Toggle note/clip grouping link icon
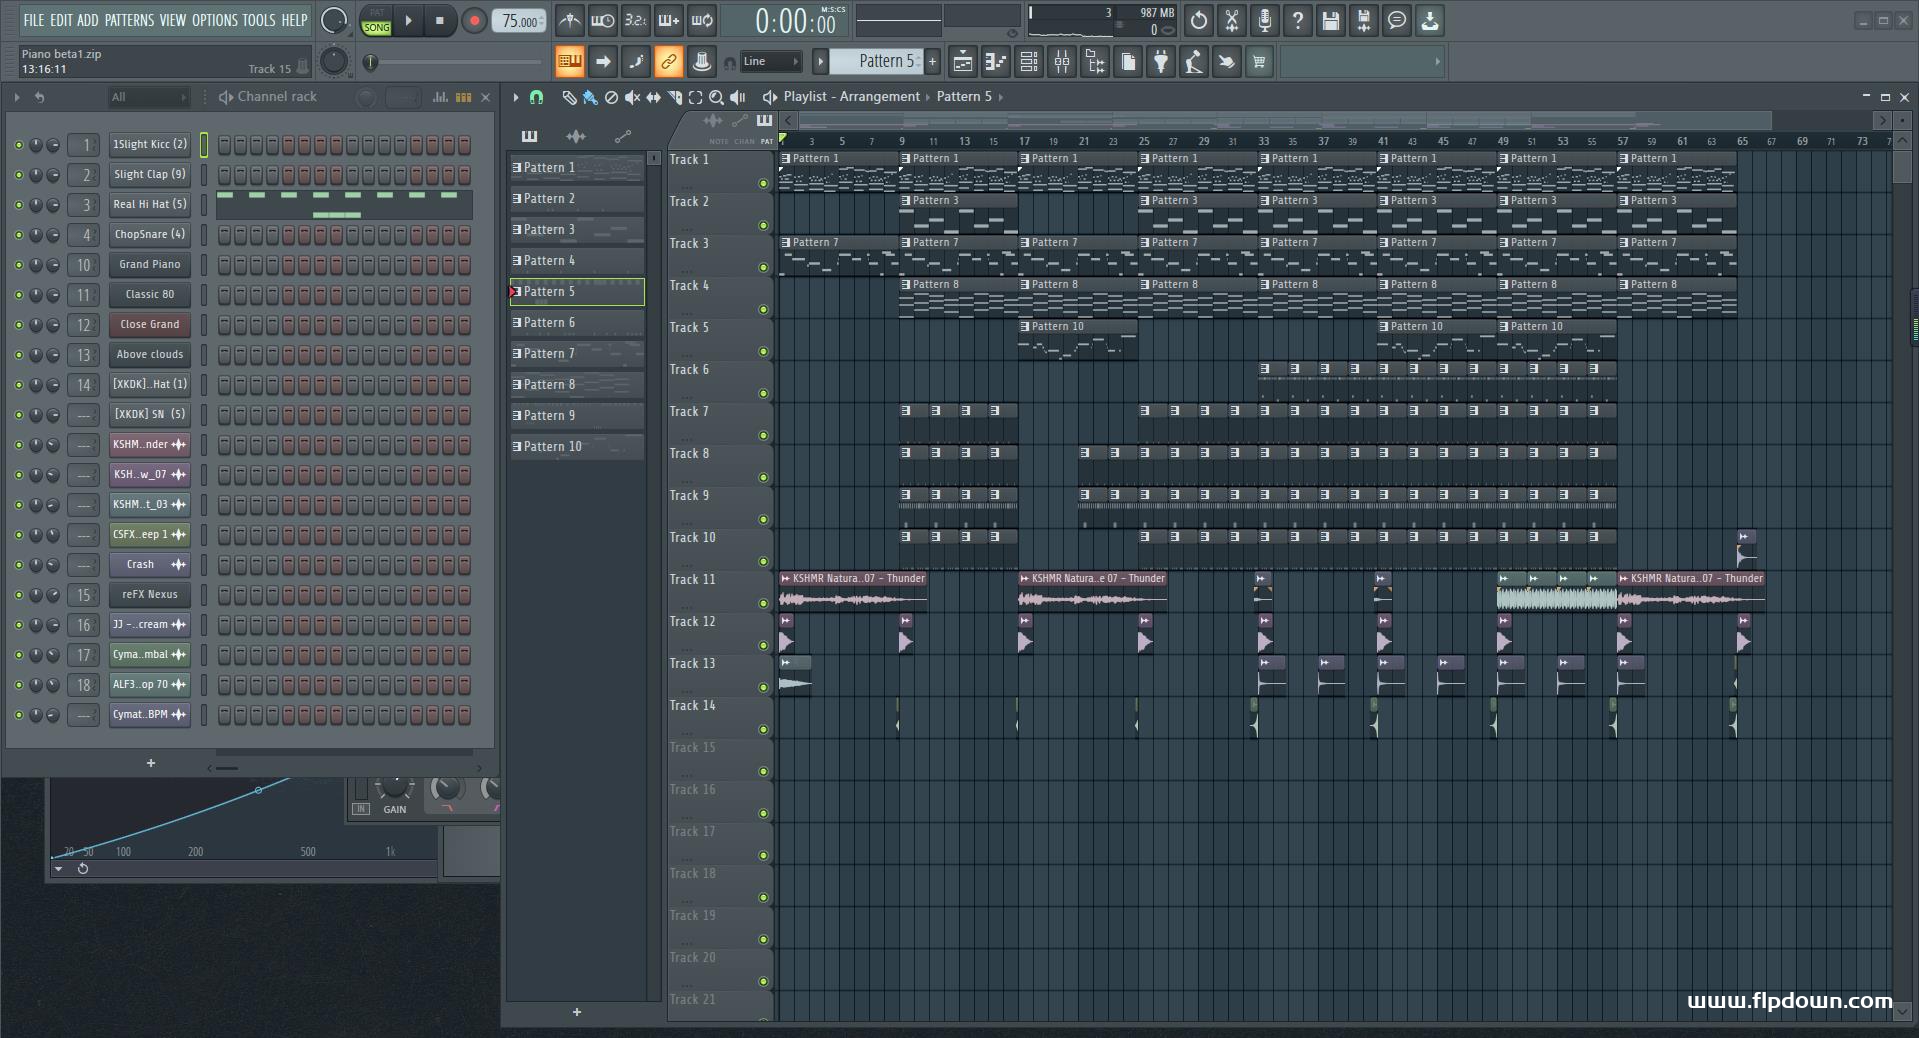The width and height of the screenshot is (1919, 1038). (669, 62)
